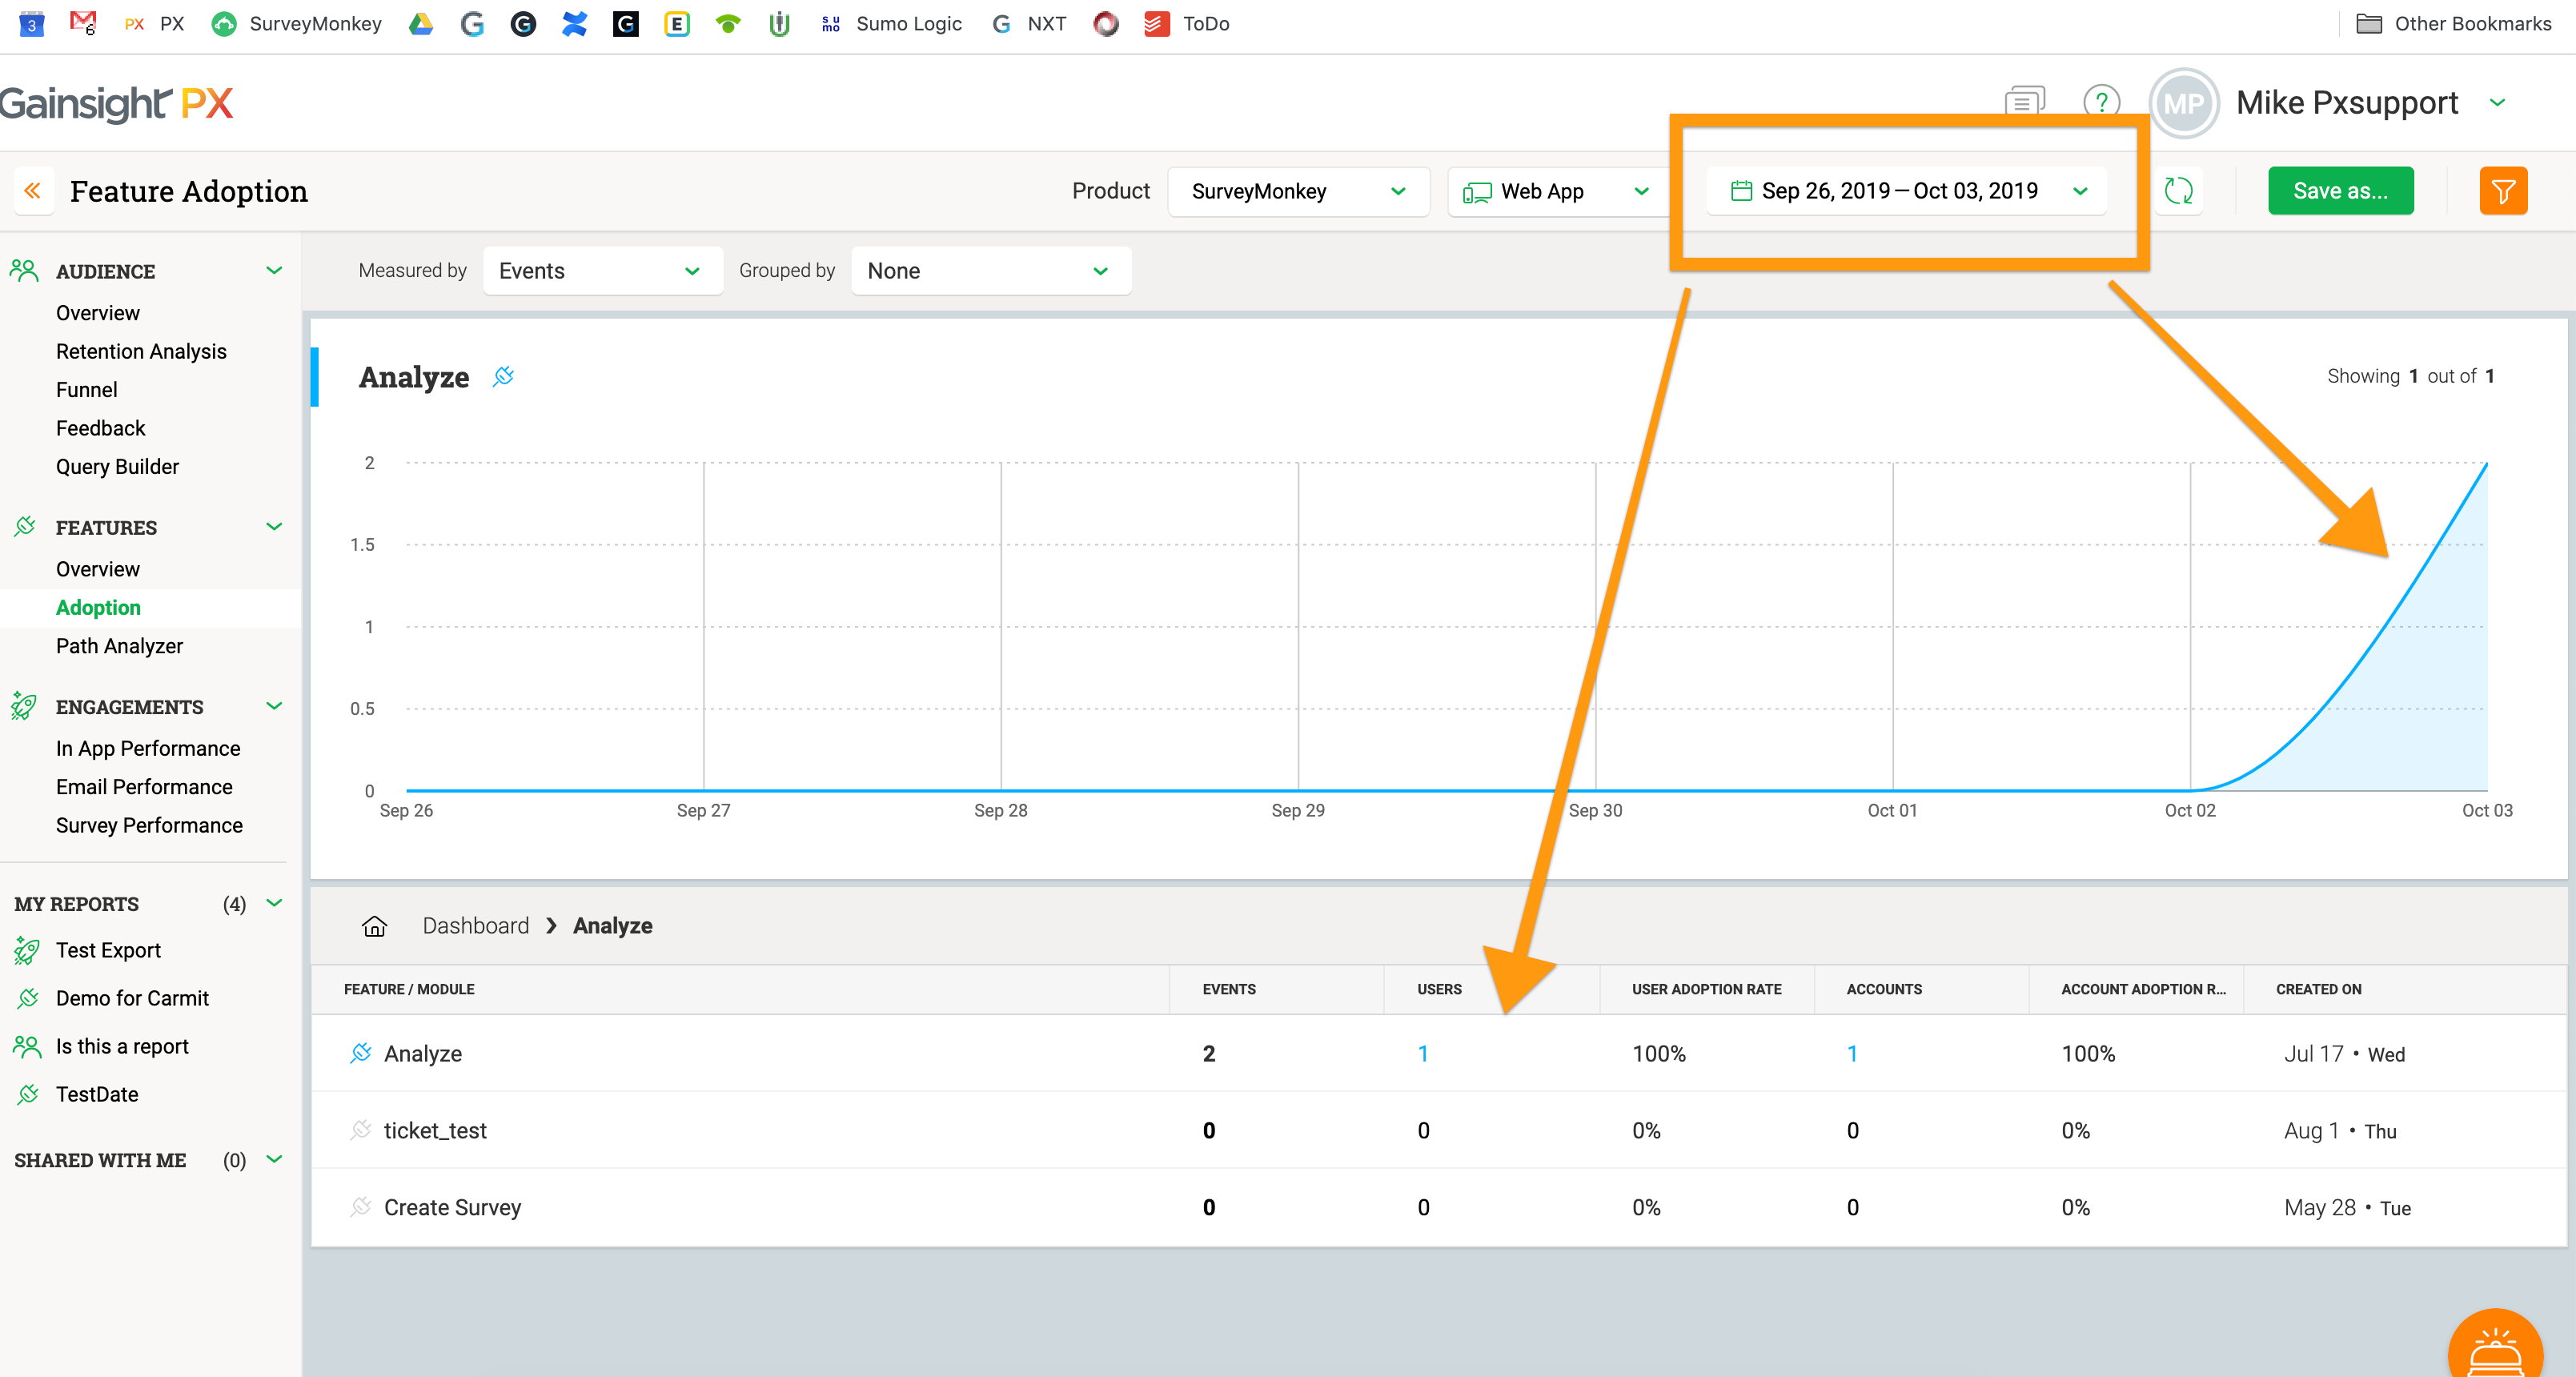Open the Google Drive bookmark
This screenshot has width=2576, height=1377.
(421, 23)
